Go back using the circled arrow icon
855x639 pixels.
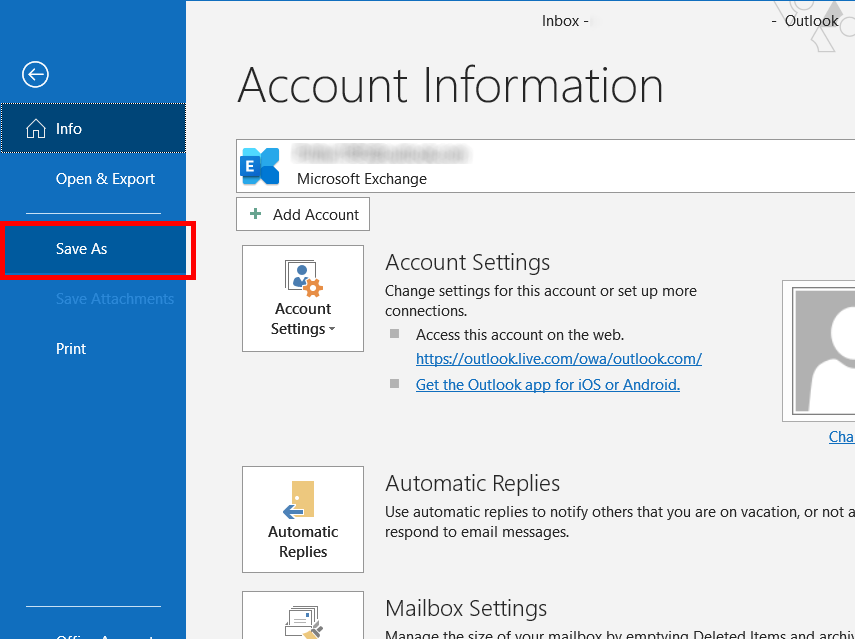tap(35, 74)
